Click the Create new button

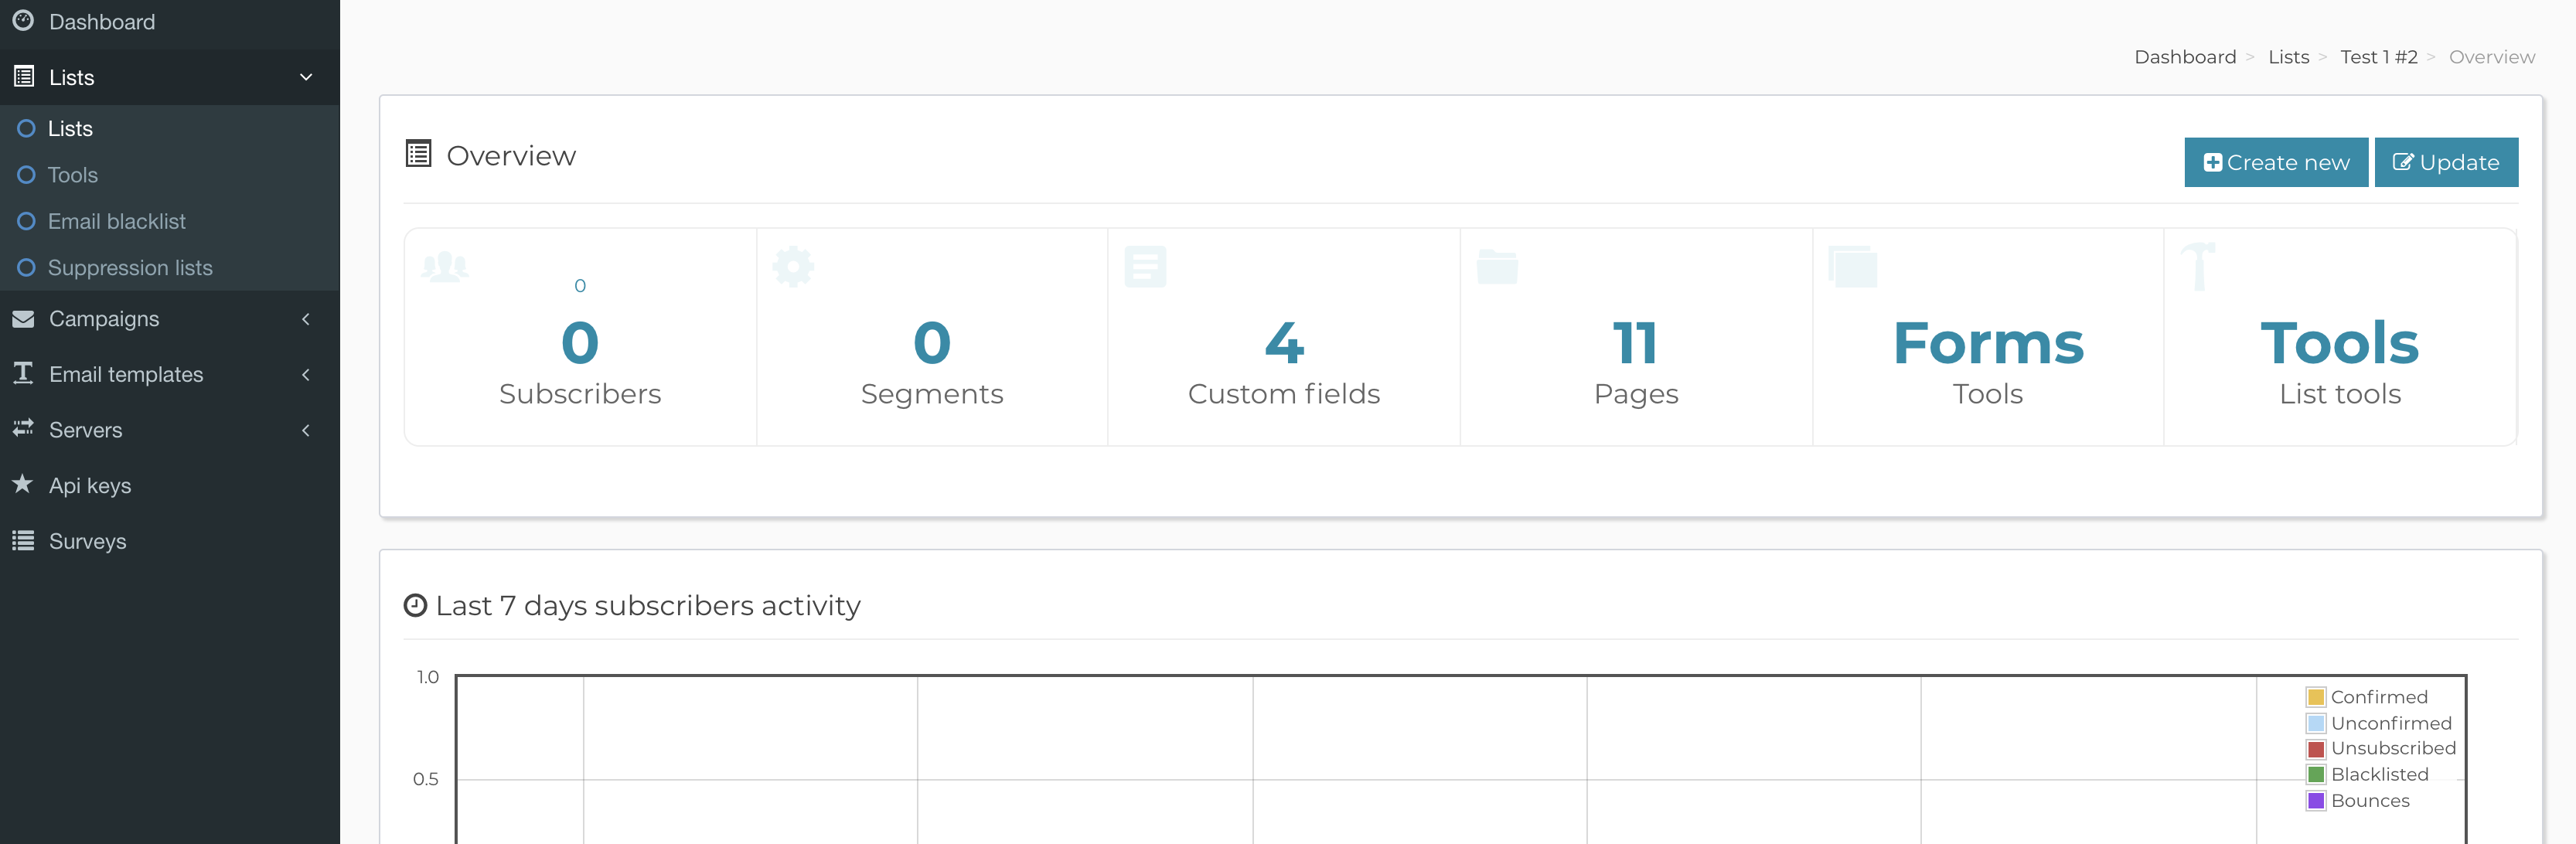tap(2276, 162)
